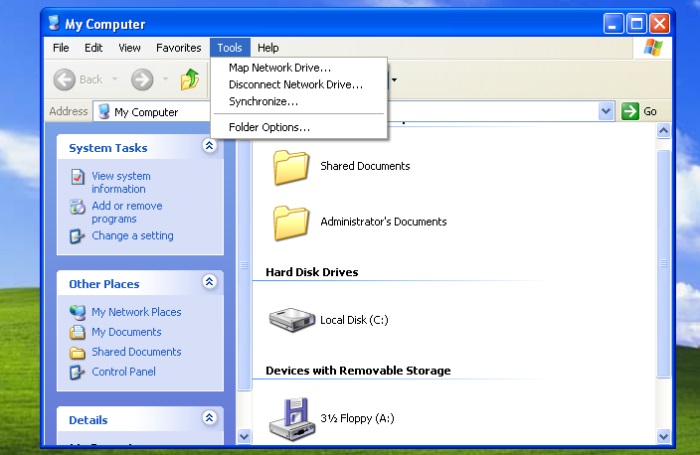Click the My Documents sidebar icon
700x455 pixels.
point(77,332)
